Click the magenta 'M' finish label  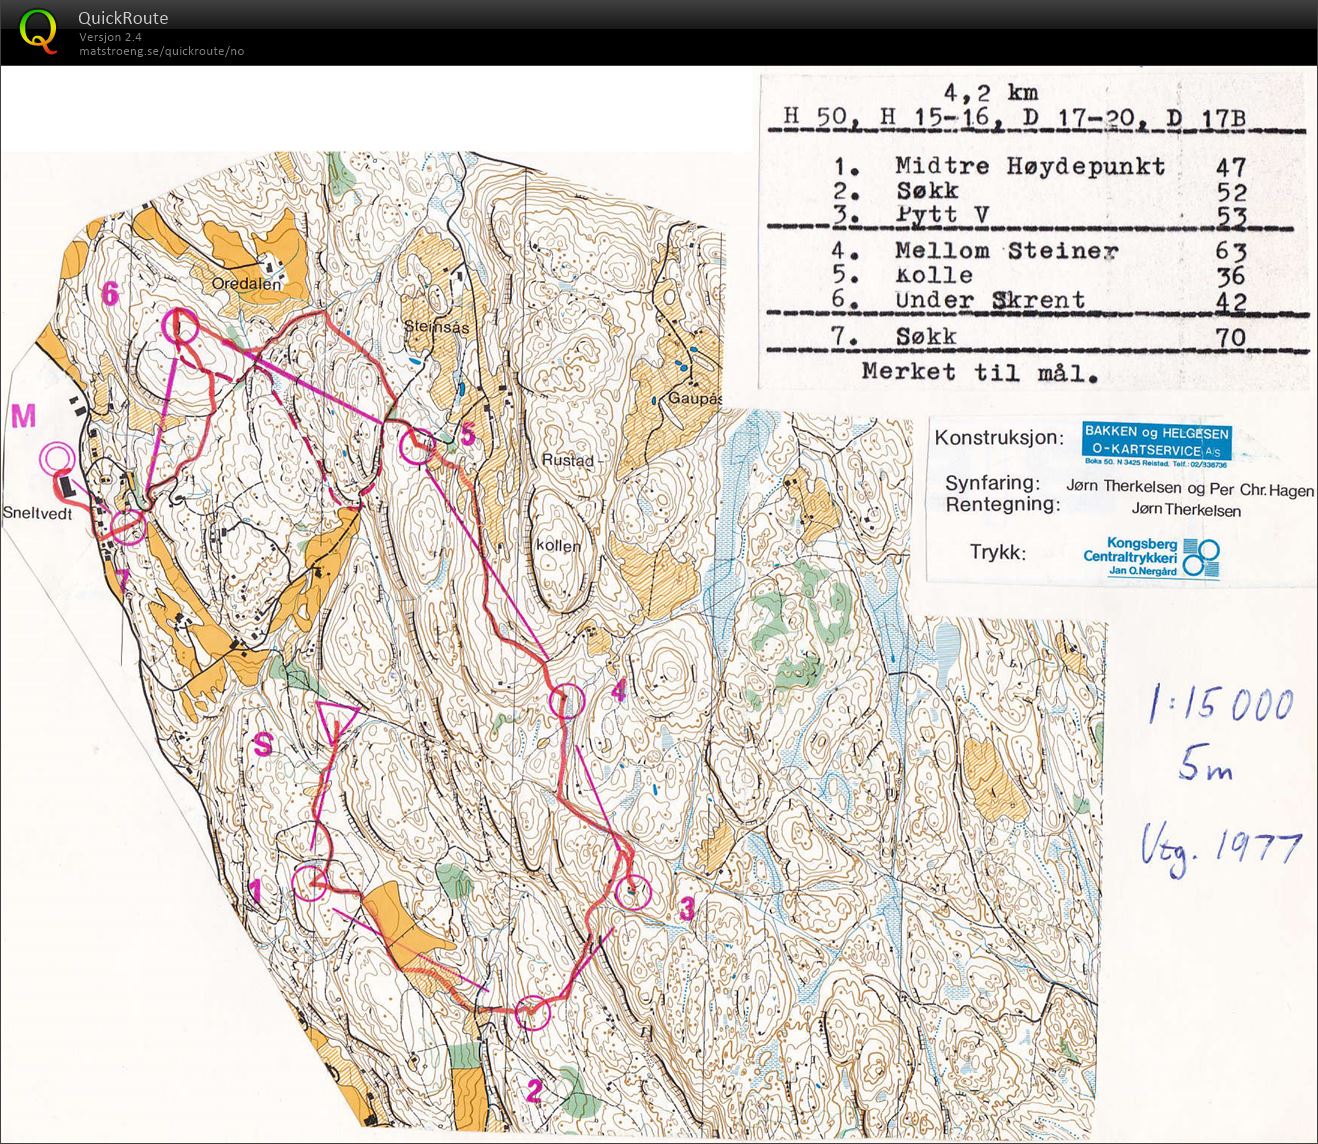24,416
